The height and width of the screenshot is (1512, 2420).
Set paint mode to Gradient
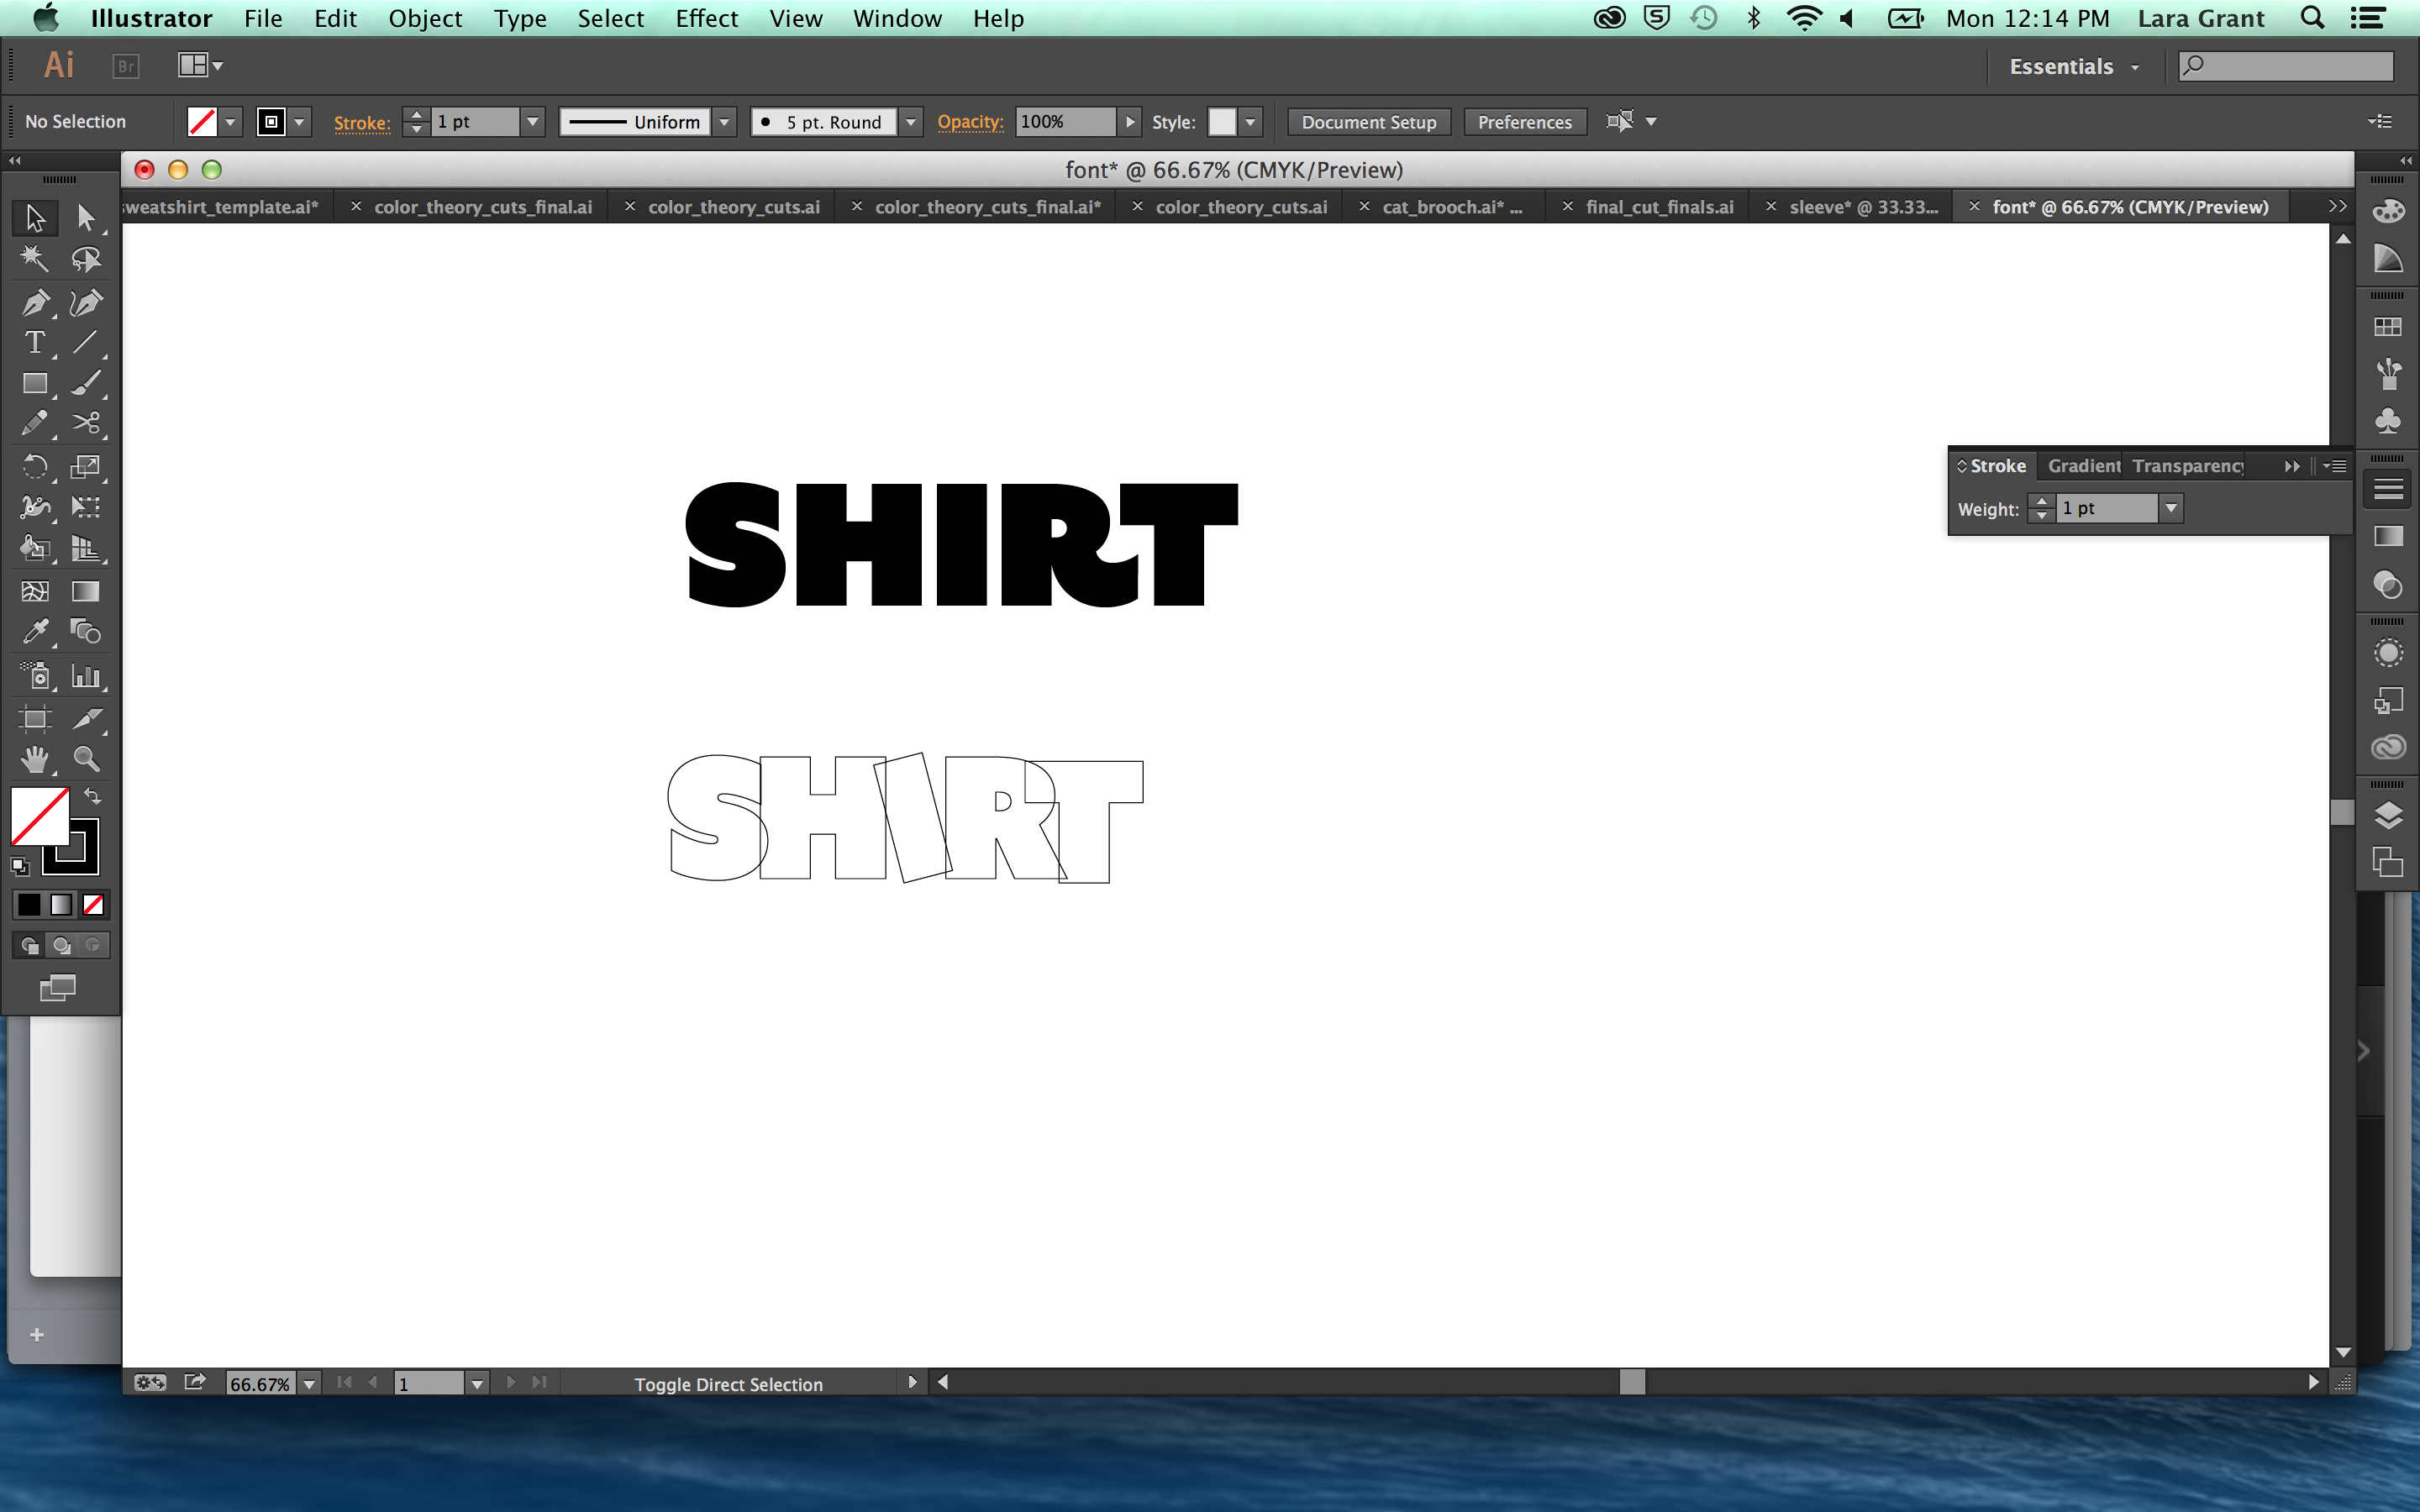(x=61, y=905)
